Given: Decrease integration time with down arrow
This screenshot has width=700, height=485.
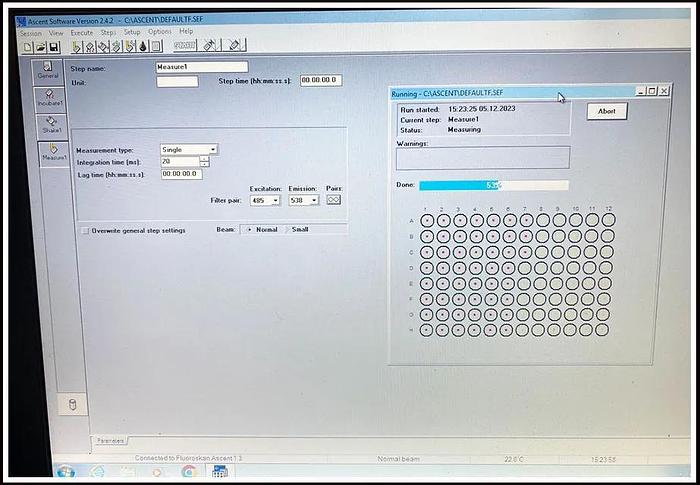Looking at the screenshot, I should [x=204, y=164].
